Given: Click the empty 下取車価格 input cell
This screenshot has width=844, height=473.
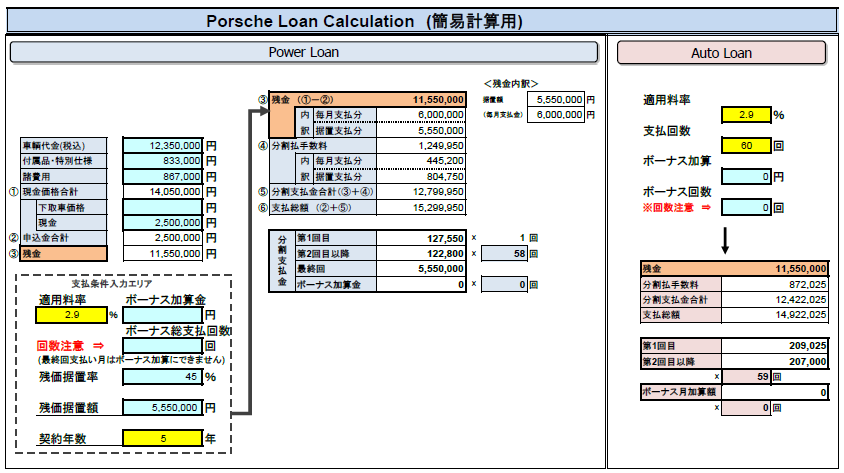Looking at the screenshot, I should click(x=163, y=207).
